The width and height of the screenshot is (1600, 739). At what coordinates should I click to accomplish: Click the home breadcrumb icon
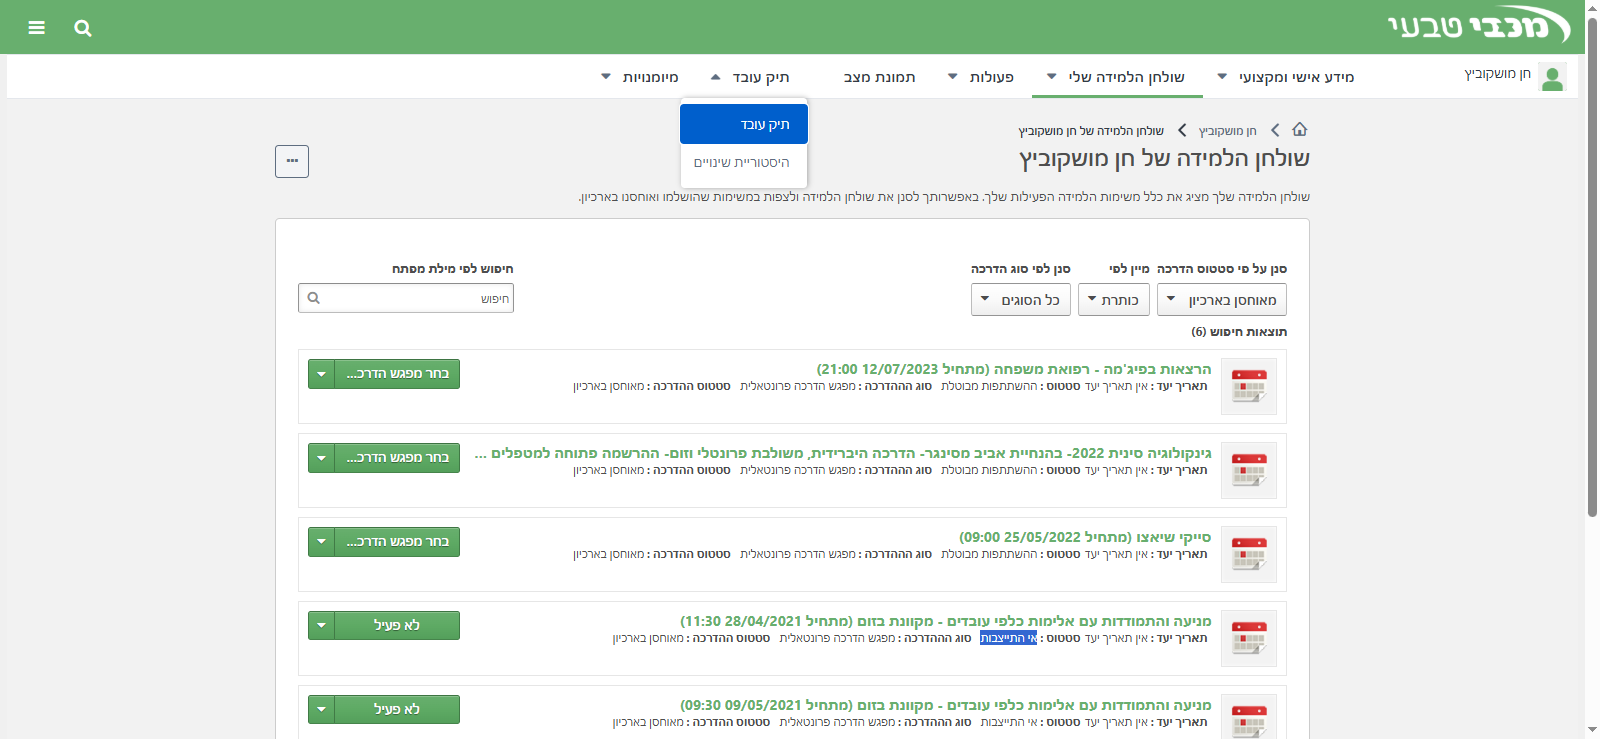point(1300,130)
